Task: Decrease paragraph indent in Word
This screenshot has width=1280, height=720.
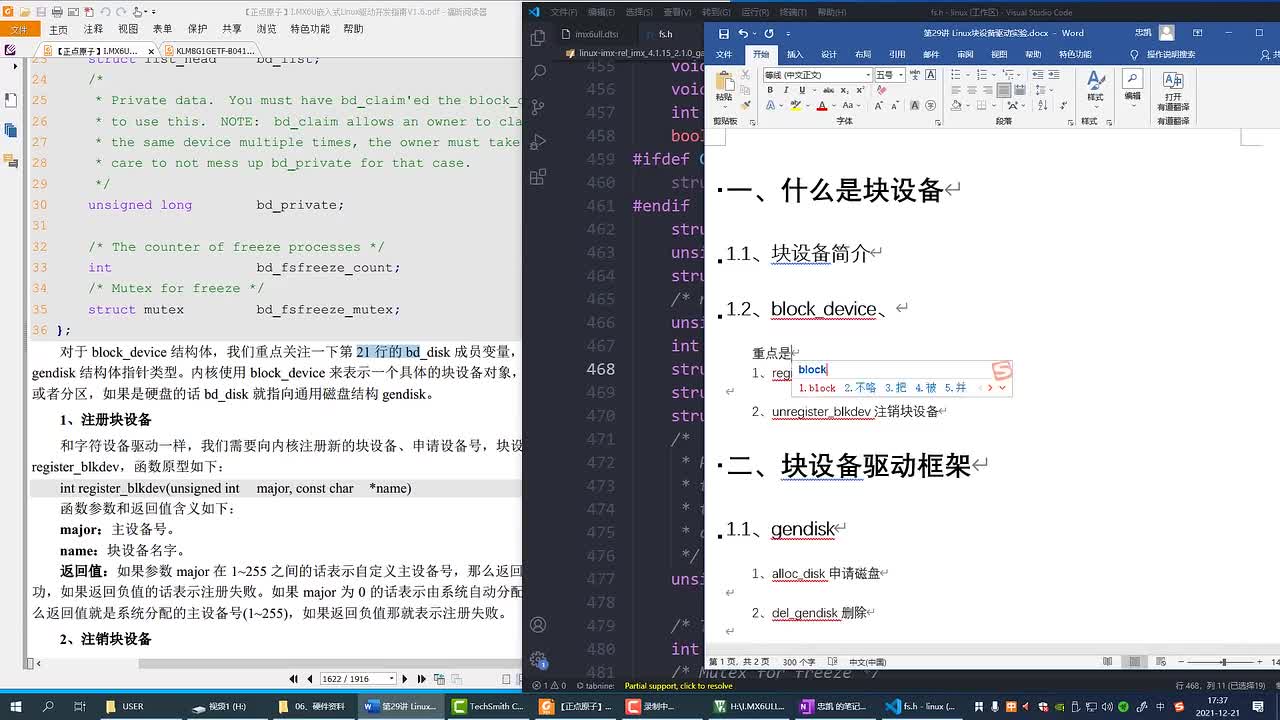Action: 1037,75
